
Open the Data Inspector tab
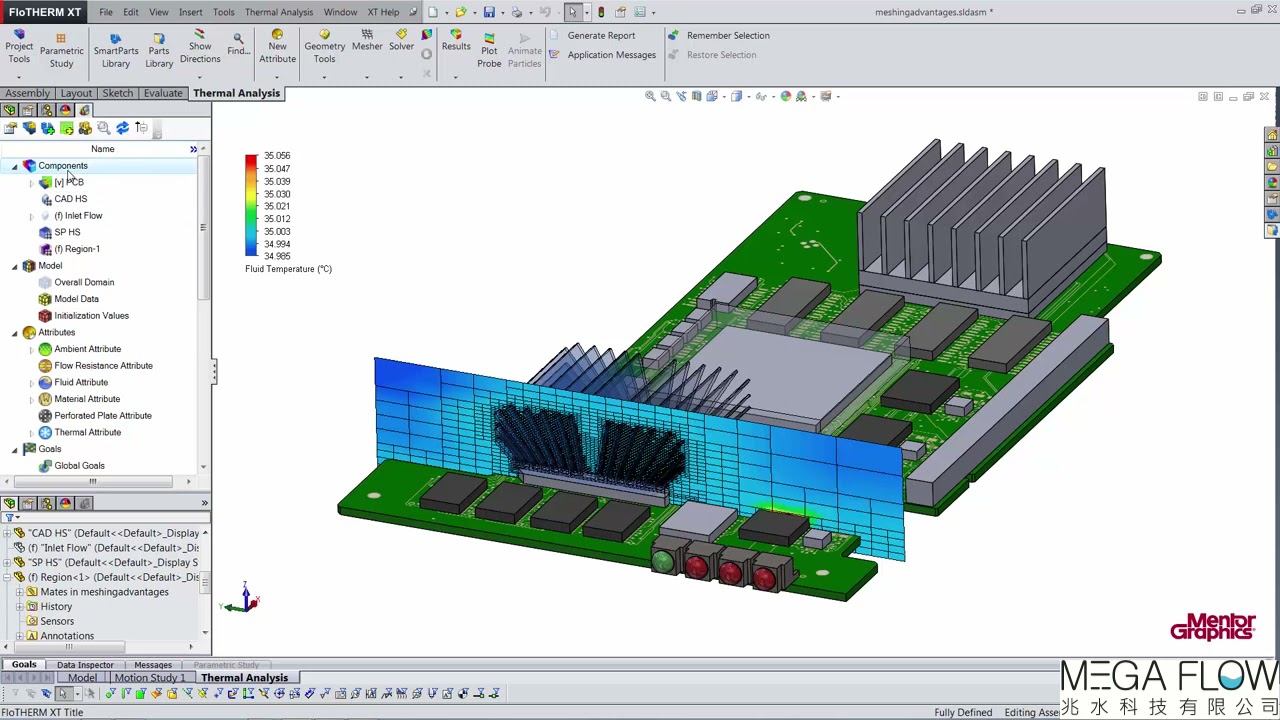(85, 665)
